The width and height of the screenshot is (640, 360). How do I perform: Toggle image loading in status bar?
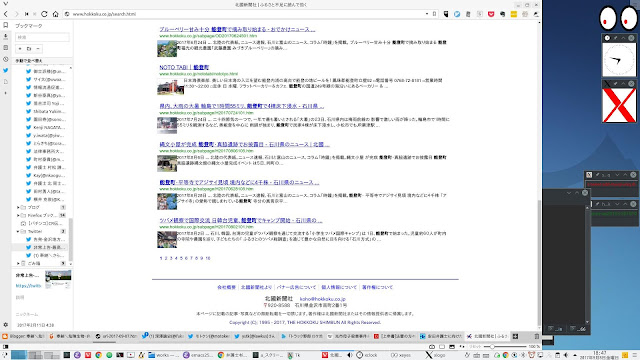tap(452, 347)
